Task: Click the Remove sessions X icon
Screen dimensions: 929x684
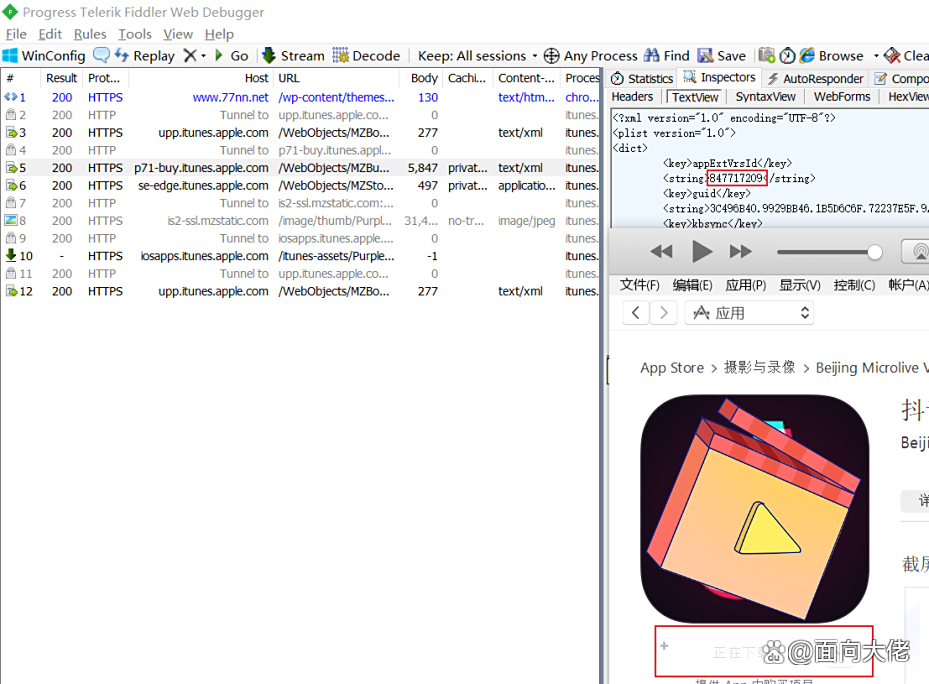Action: click(190, 56)
